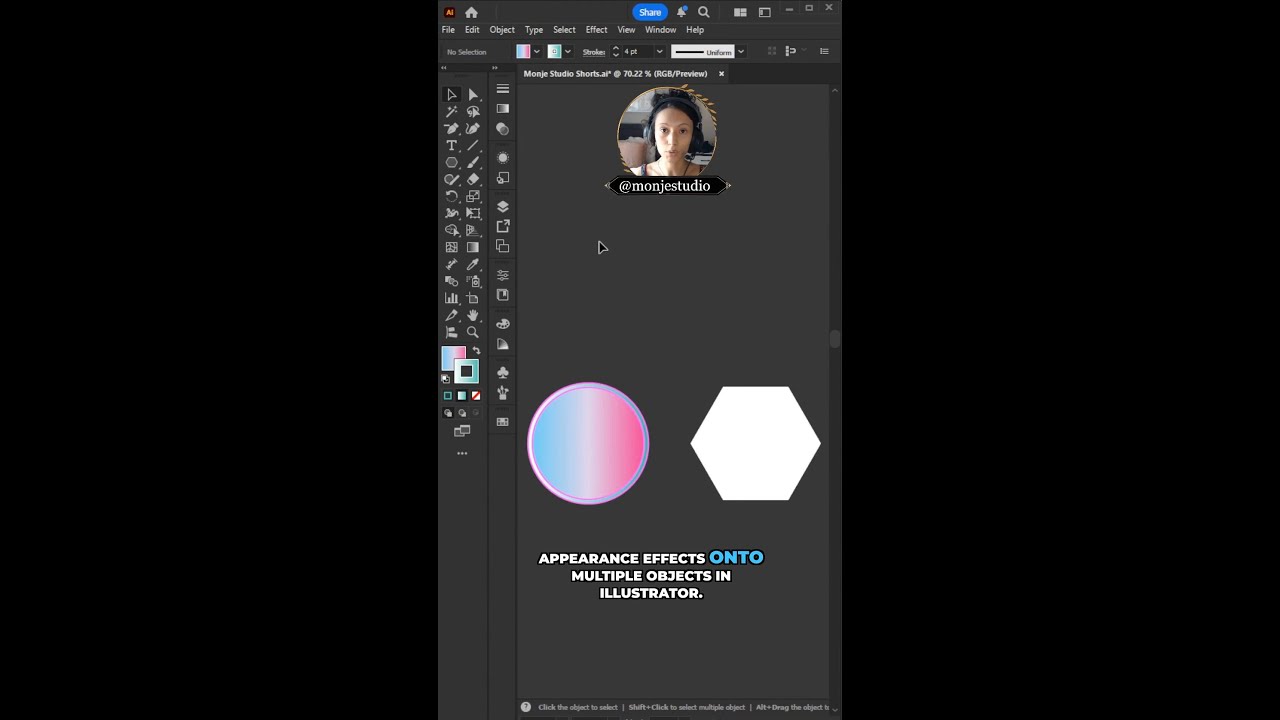The height and width of the screenshot is (720, 1280).
Task: Select the Hand tool
Action: [x=473, y=316]
